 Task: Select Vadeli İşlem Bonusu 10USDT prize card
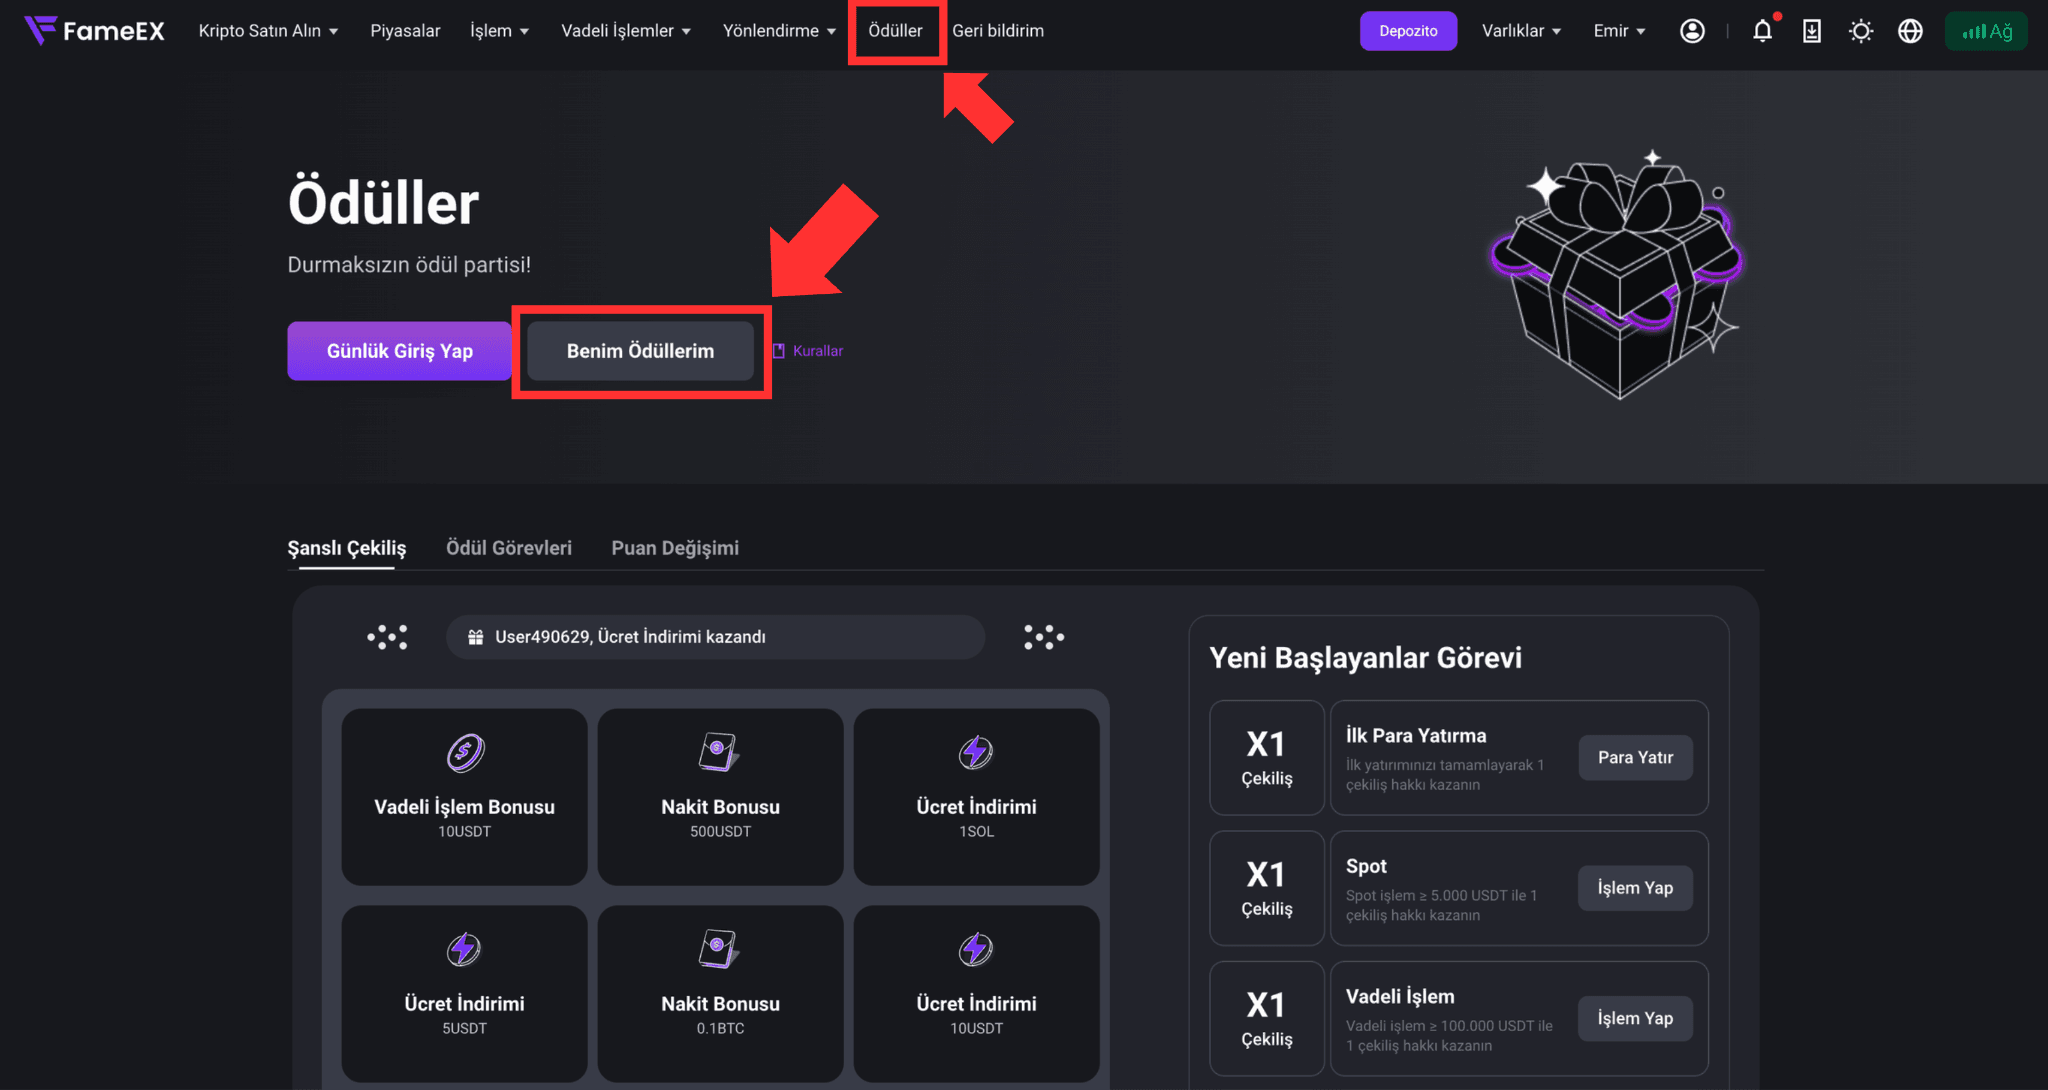pos(464,797)
